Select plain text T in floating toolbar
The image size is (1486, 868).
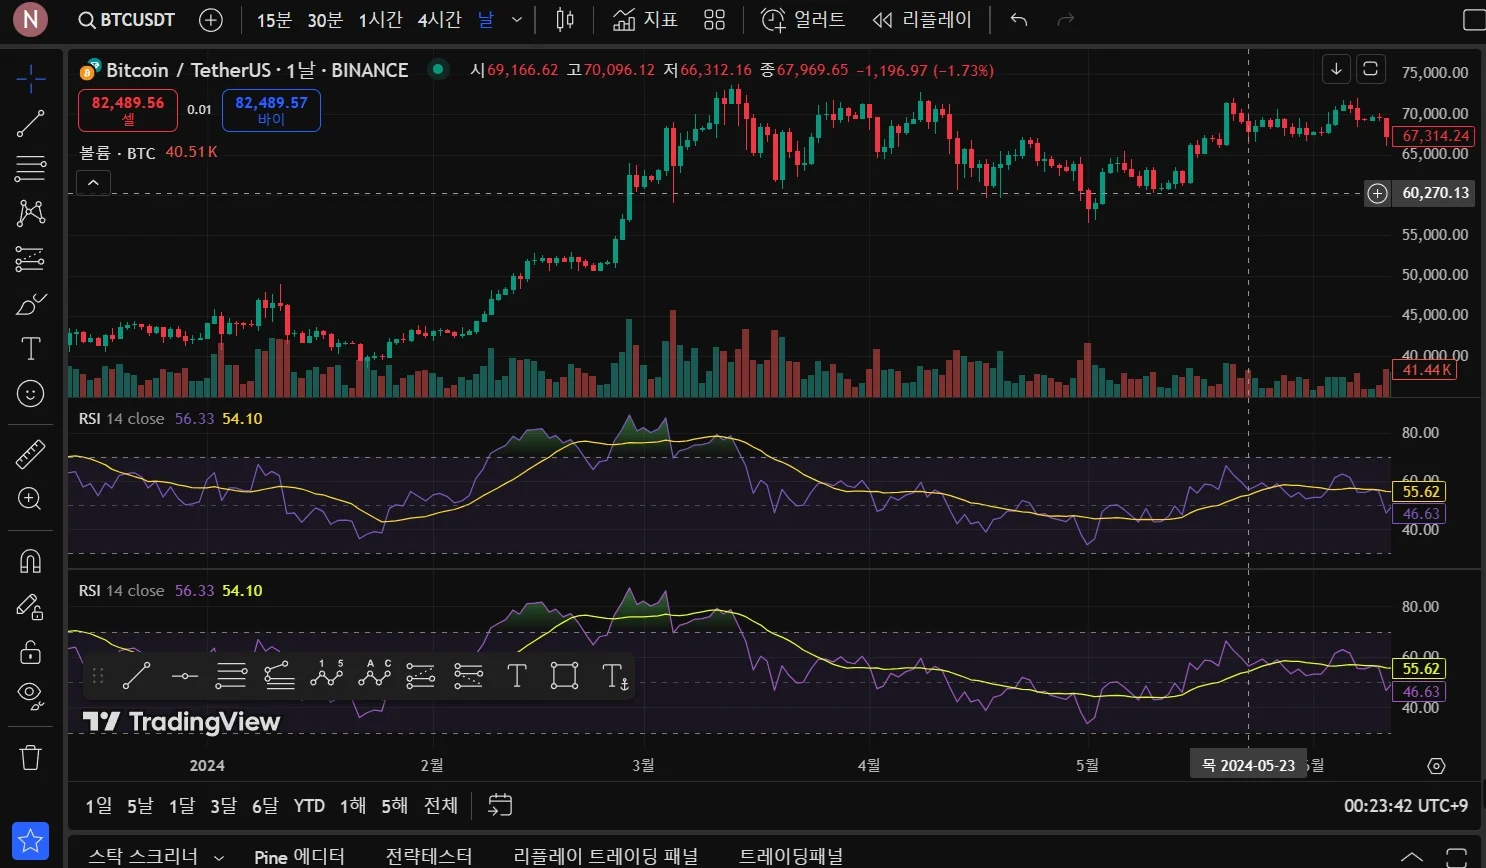(517, 676)
